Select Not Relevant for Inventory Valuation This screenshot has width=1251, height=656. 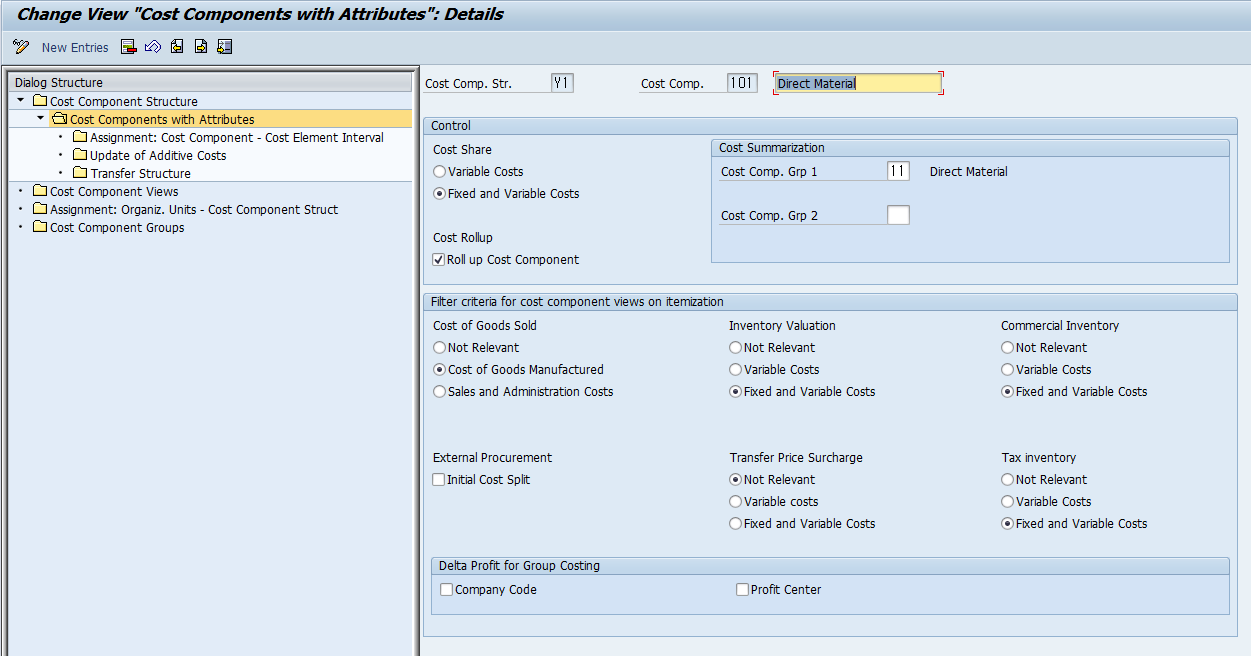(x=735, y=347)
